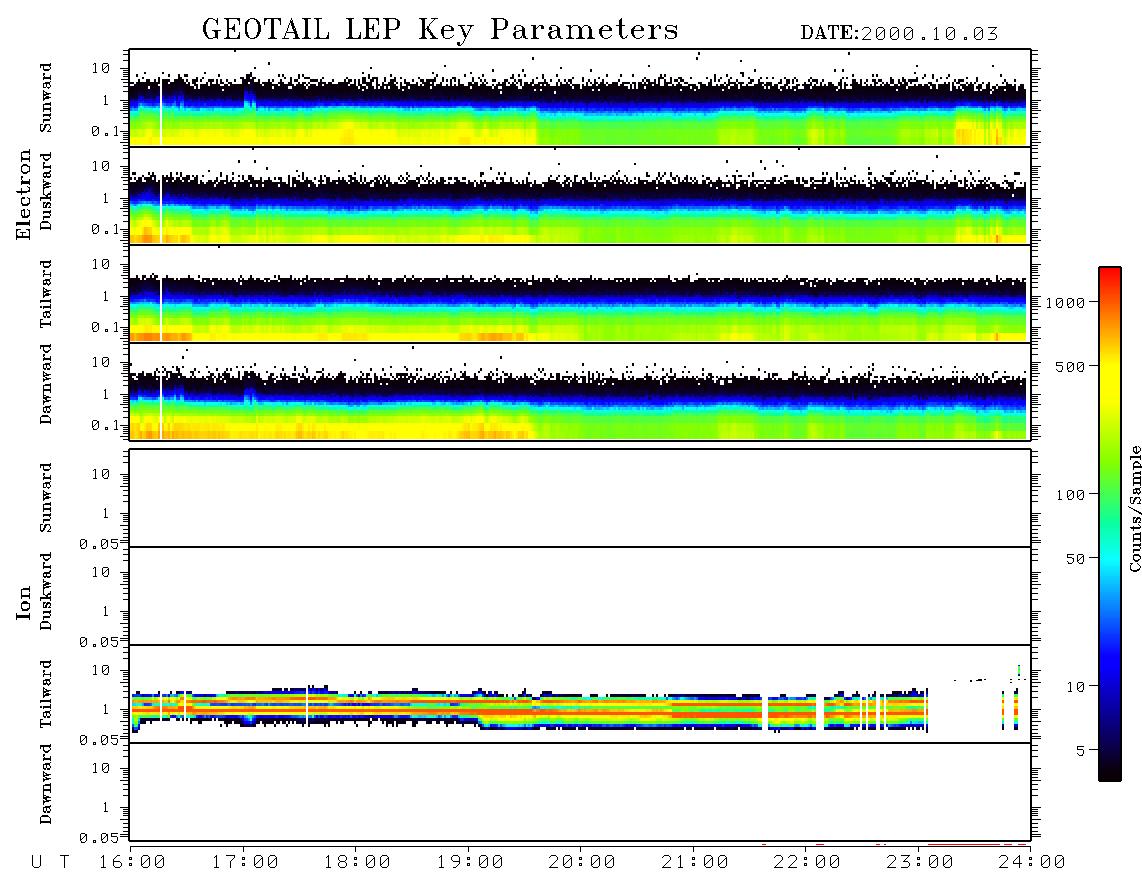Click the black bottom of the colorbar
This screenshot has height=880, width=1142.
click(1109, 772)
